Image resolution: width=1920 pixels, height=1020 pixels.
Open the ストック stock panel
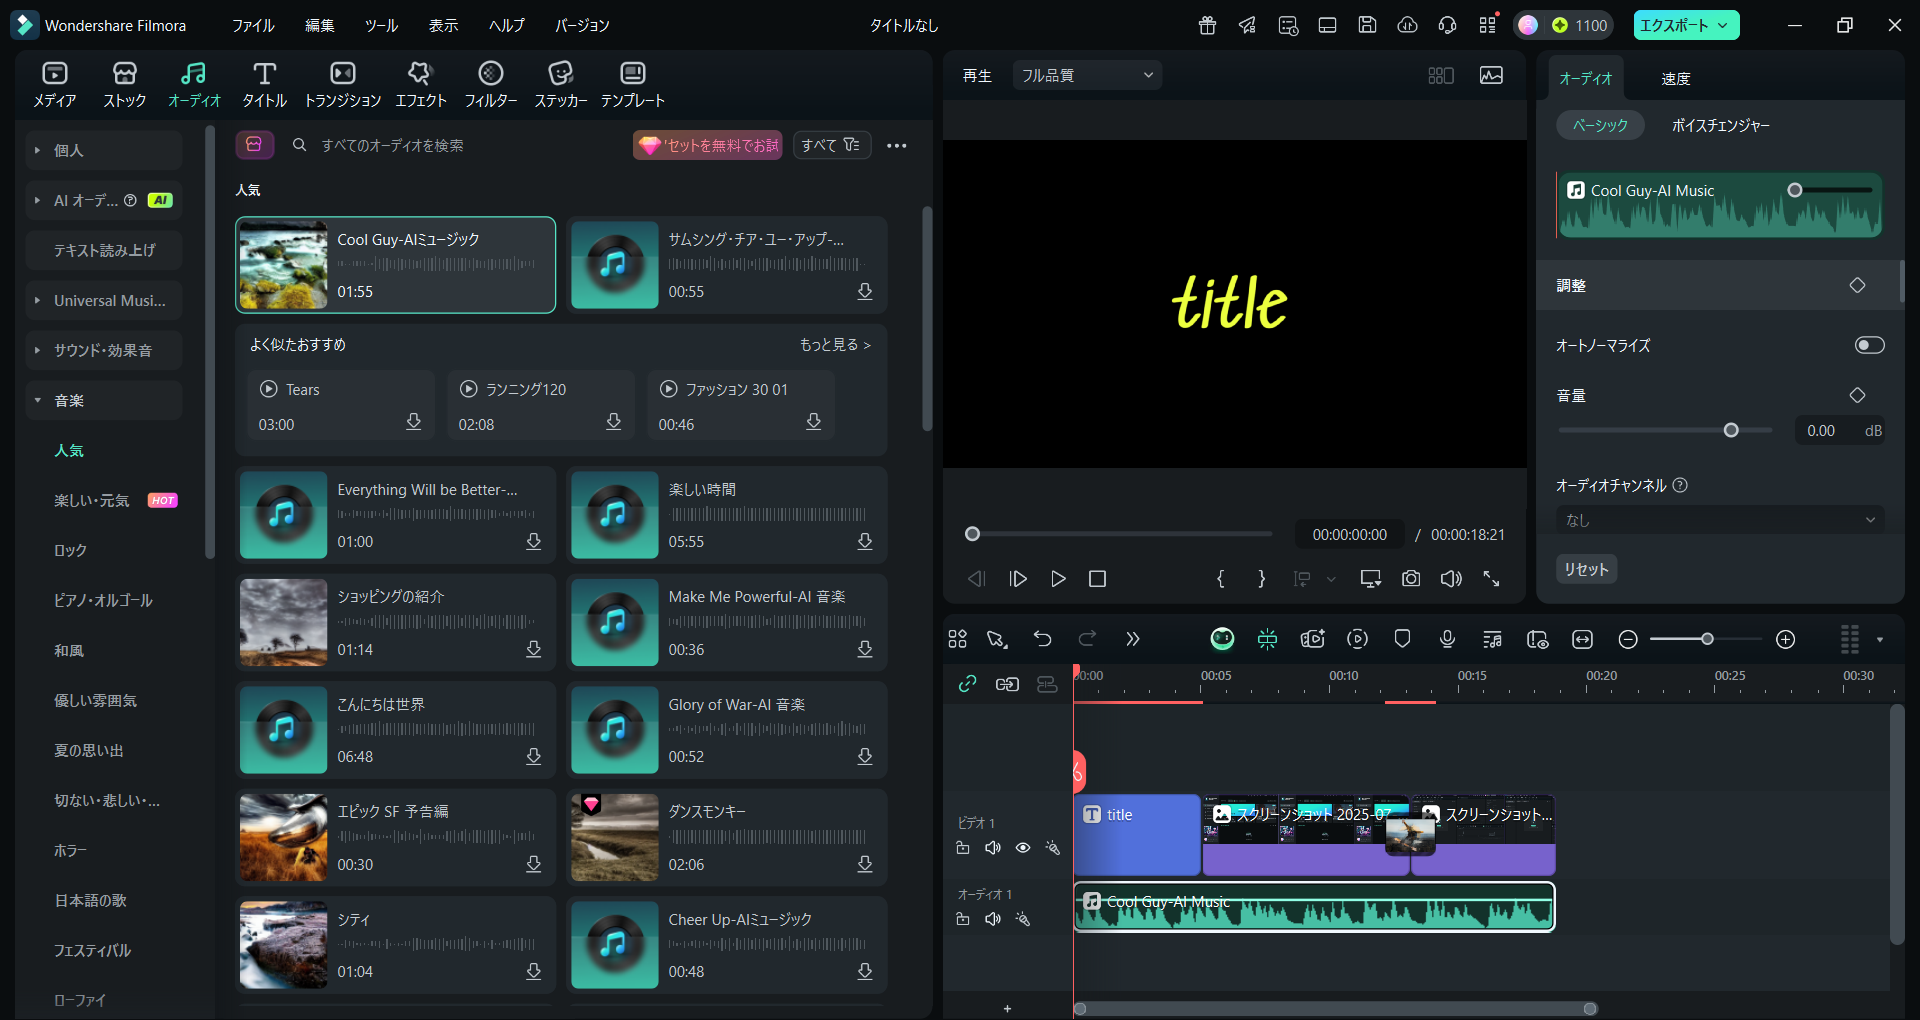pyautogui.click(x=124, y=85)
